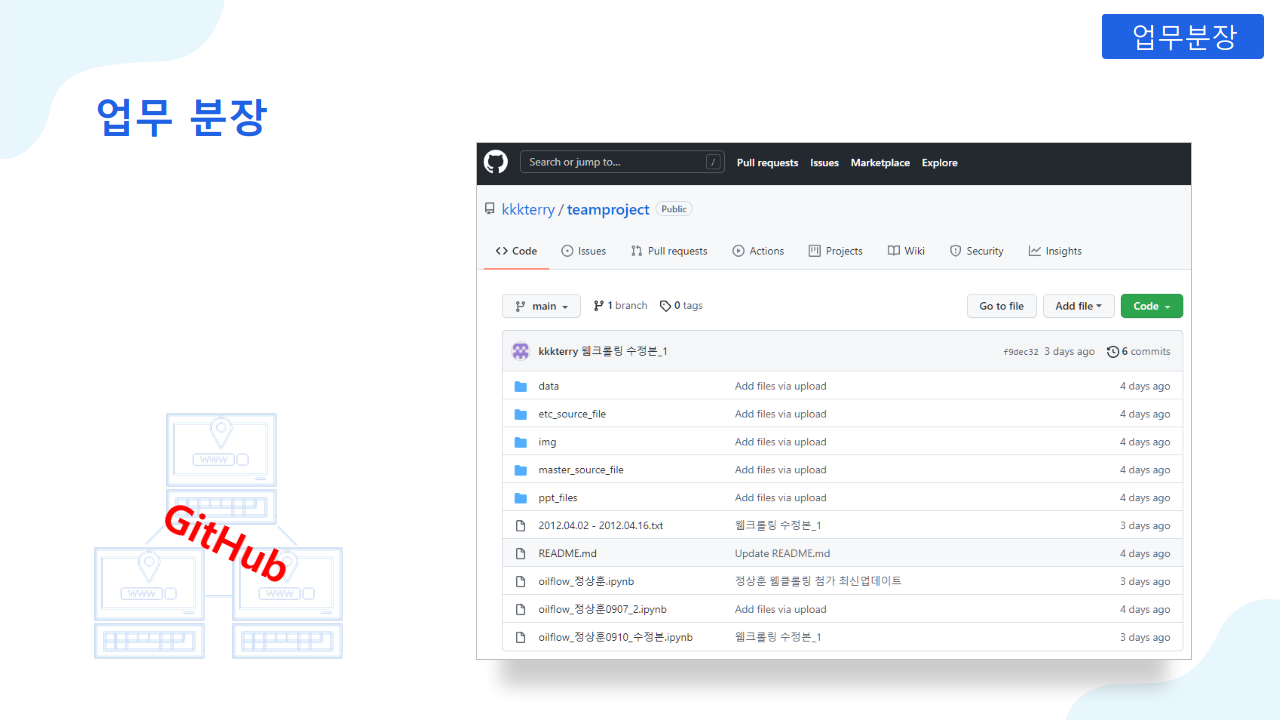This screenshot has width=1280, height=720.
Task: Open the GitHub octocat logo home
Action: coord(496,162)
